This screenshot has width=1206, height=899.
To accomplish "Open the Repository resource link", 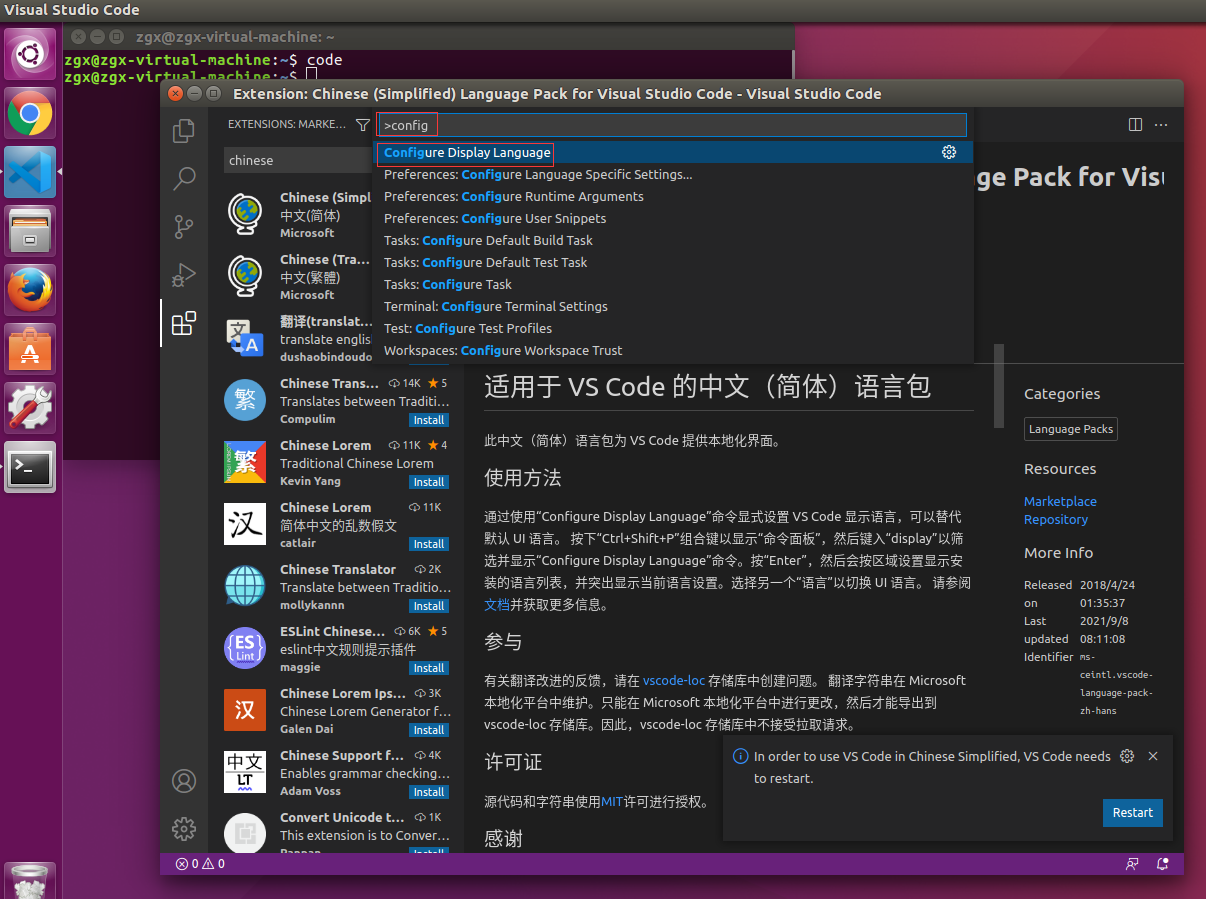I will [1056, 519].
